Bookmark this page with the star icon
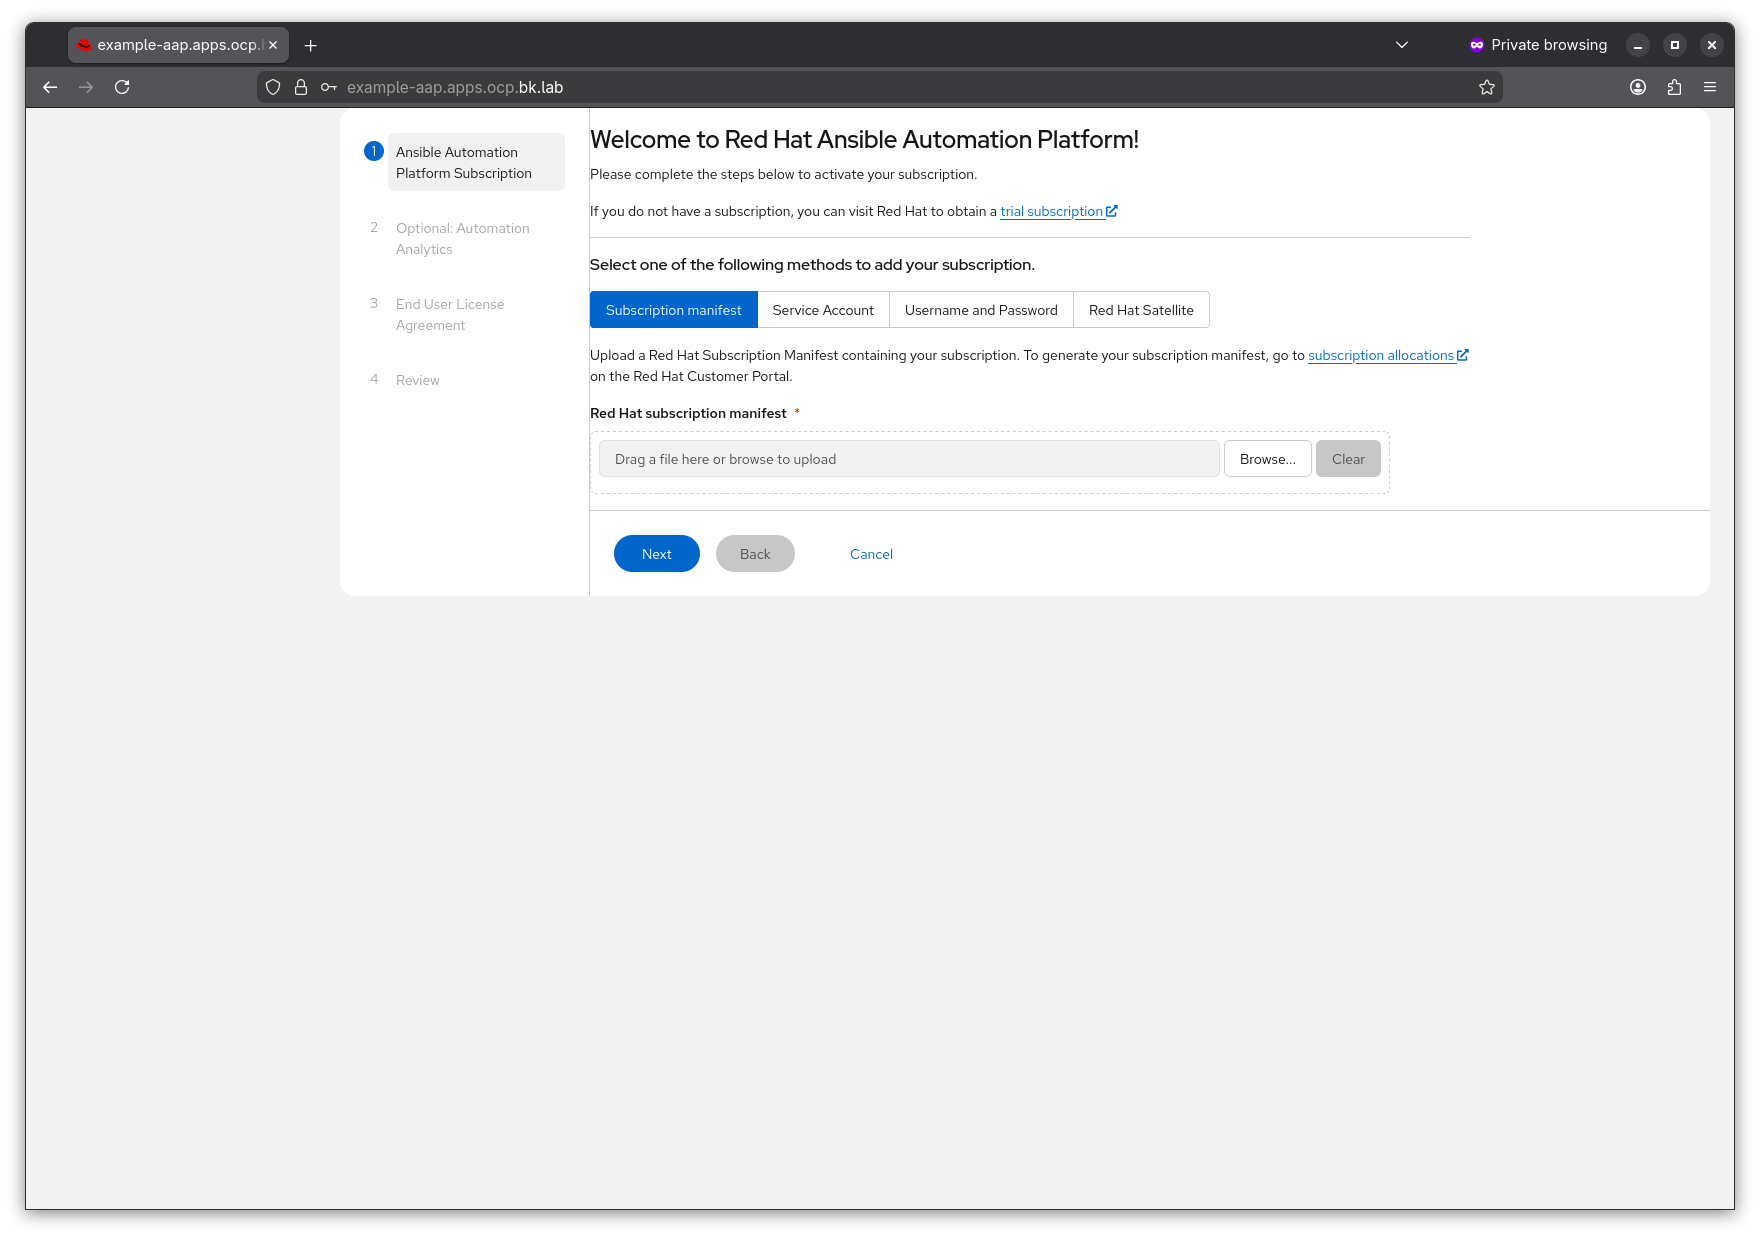The height and width of the screenshot is (1238, 1760). pos(1487,87)
